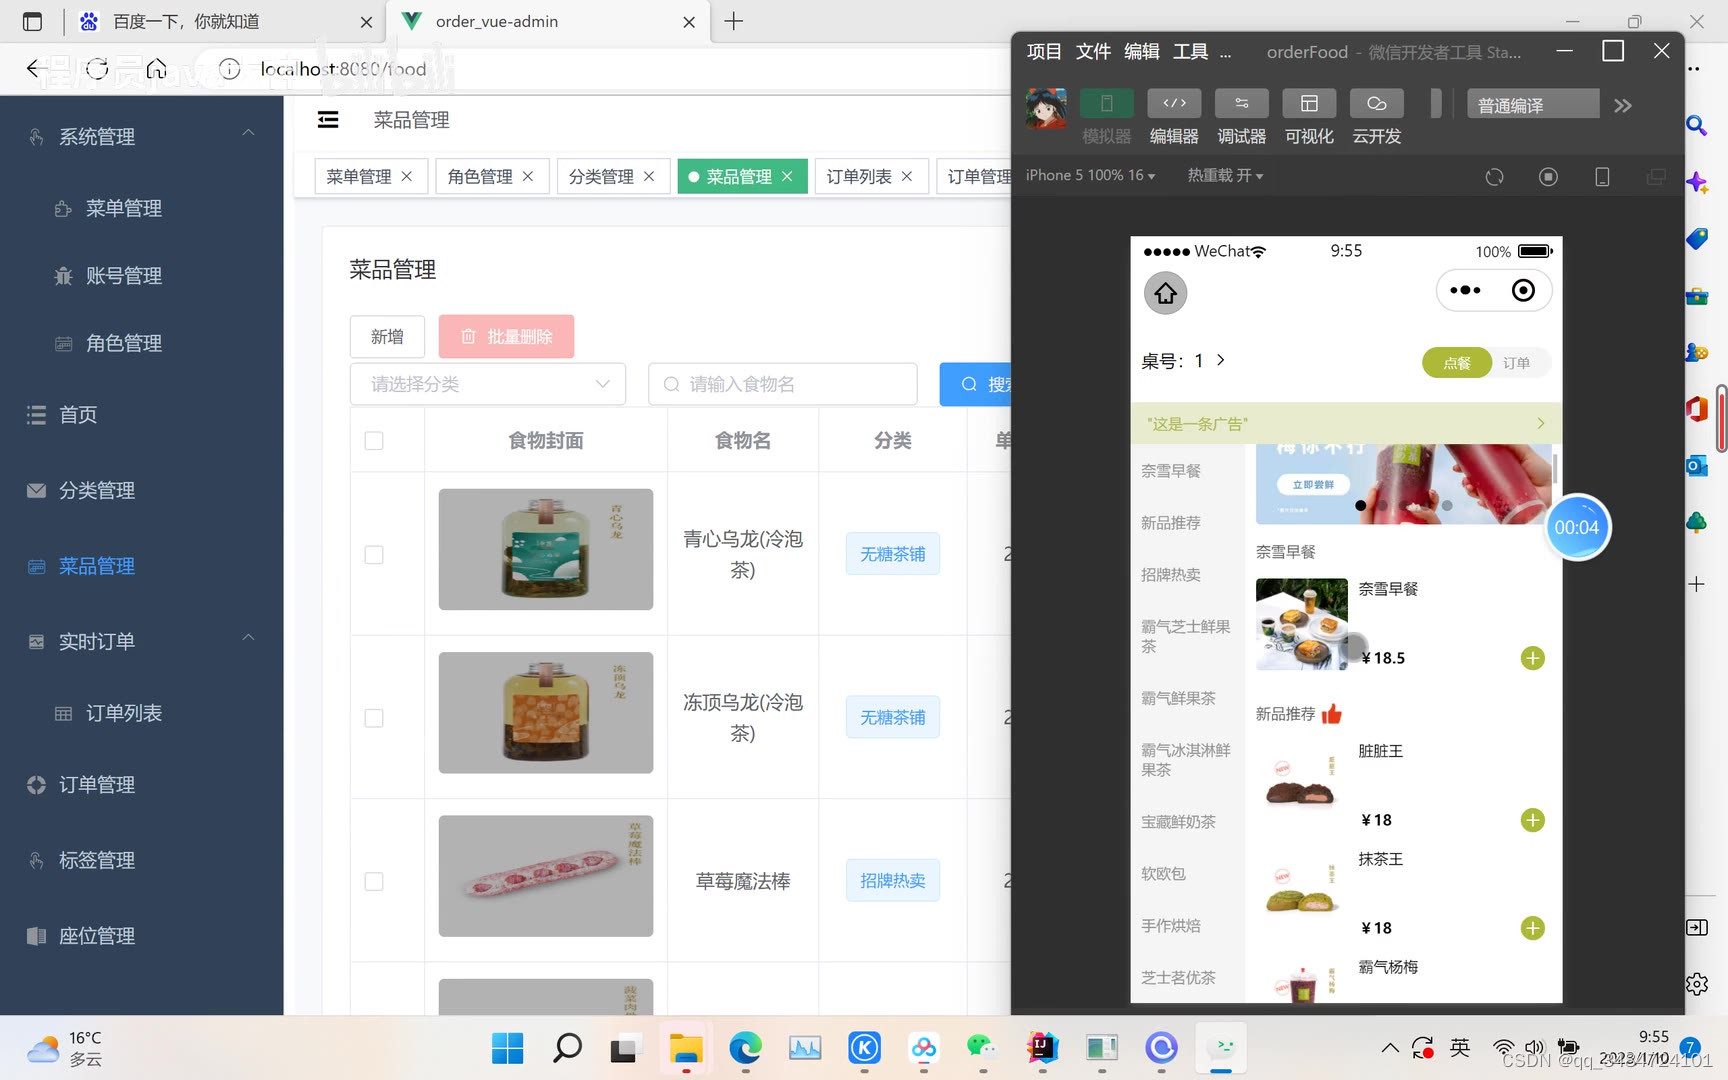The width and height of the screenshot is (1728, 1080).
Task: Open 座位管理 in the sidebar
Action: pos(142,936)
